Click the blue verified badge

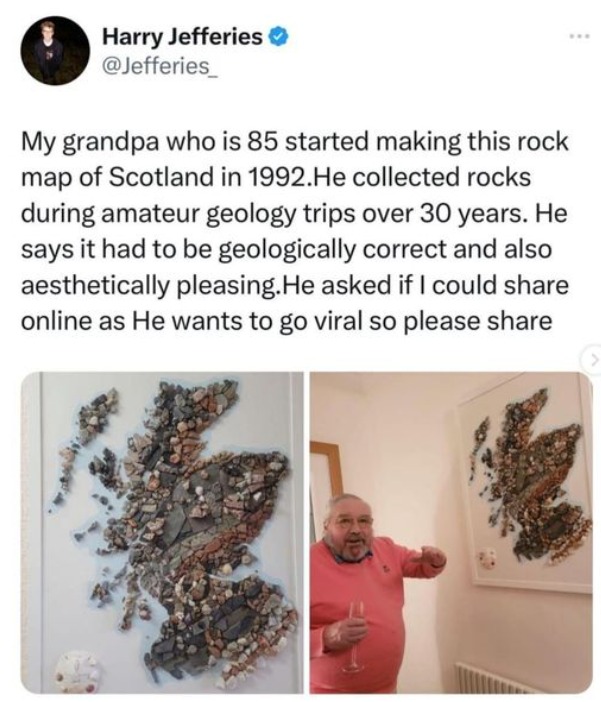(278, 37)
